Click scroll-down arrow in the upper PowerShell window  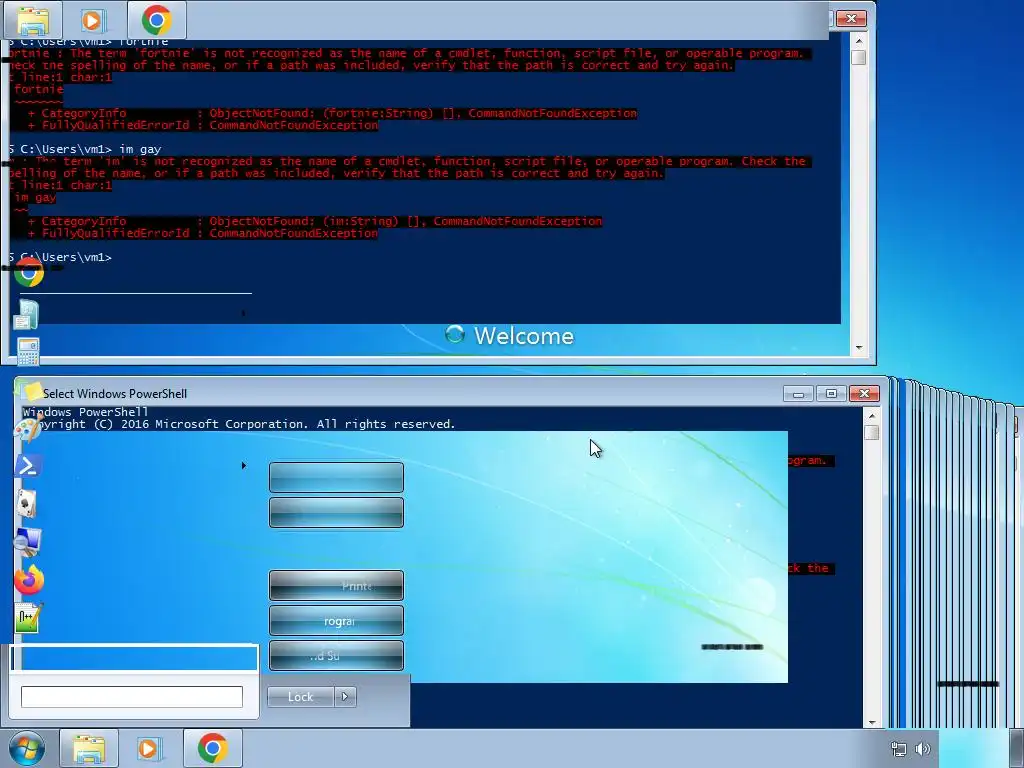(x=859, y=348)
